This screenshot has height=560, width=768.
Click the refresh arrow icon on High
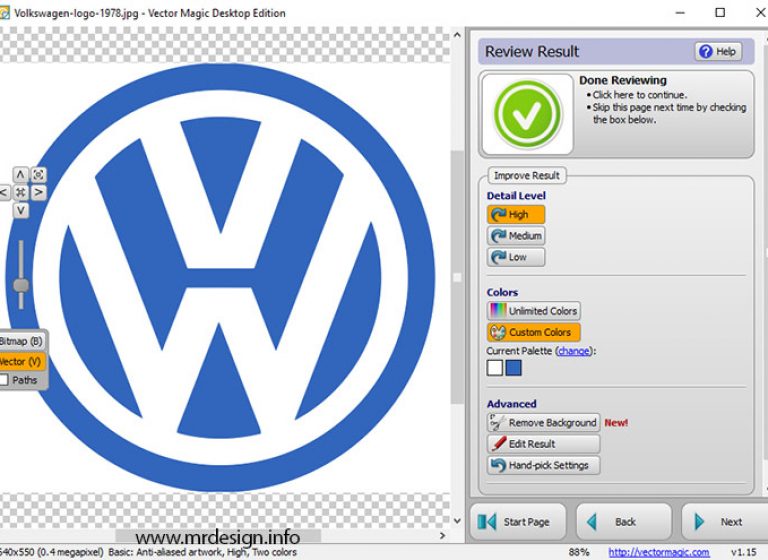point(499,215)
